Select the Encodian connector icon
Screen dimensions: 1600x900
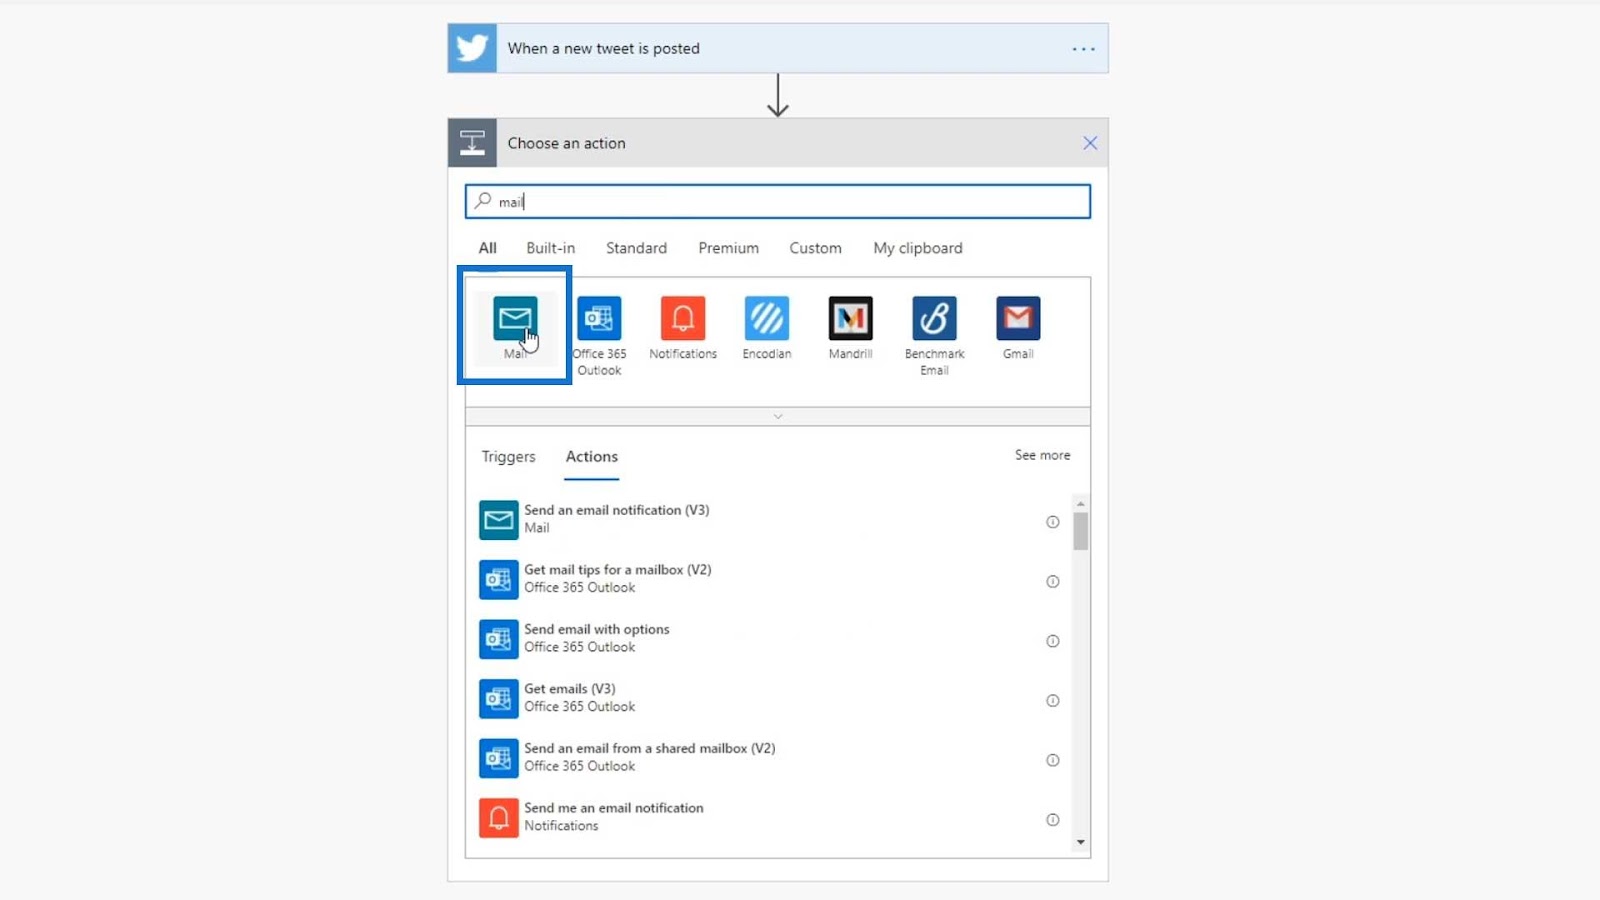click(x=767, y=318)
